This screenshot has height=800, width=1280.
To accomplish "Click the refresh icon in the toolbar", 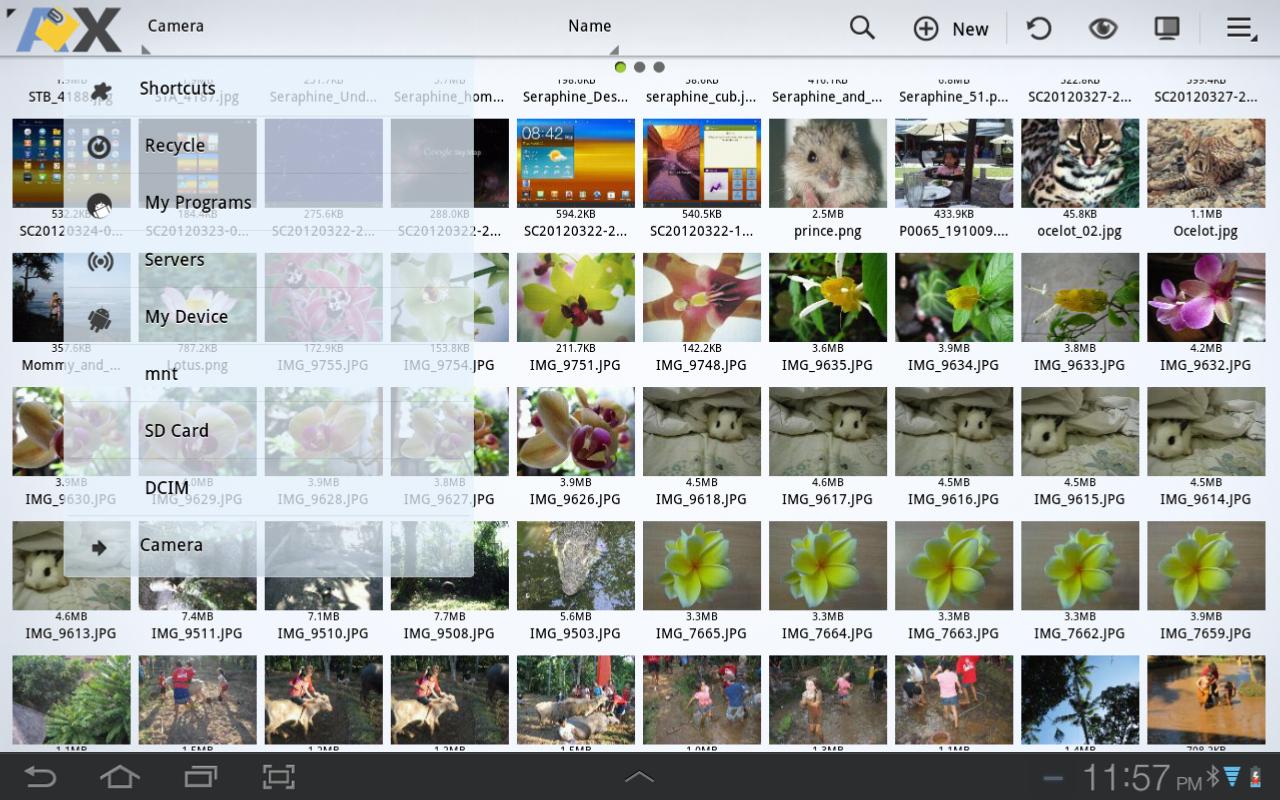I will click(x=1039, y=28).
